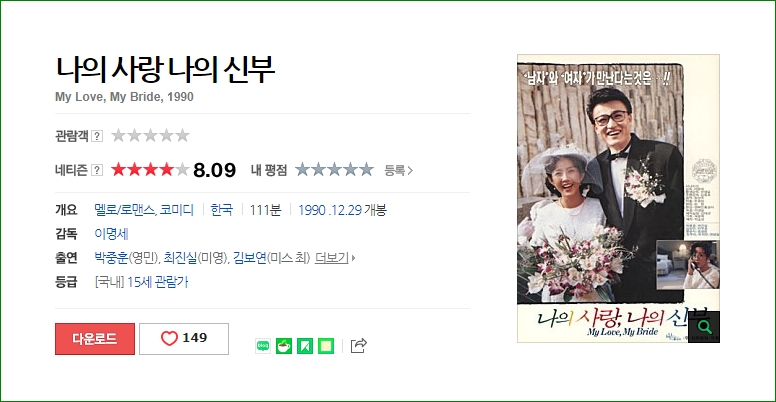Open the share arrow icon
The width and height of the screenshot is (776, 402).
click(359, 346)
